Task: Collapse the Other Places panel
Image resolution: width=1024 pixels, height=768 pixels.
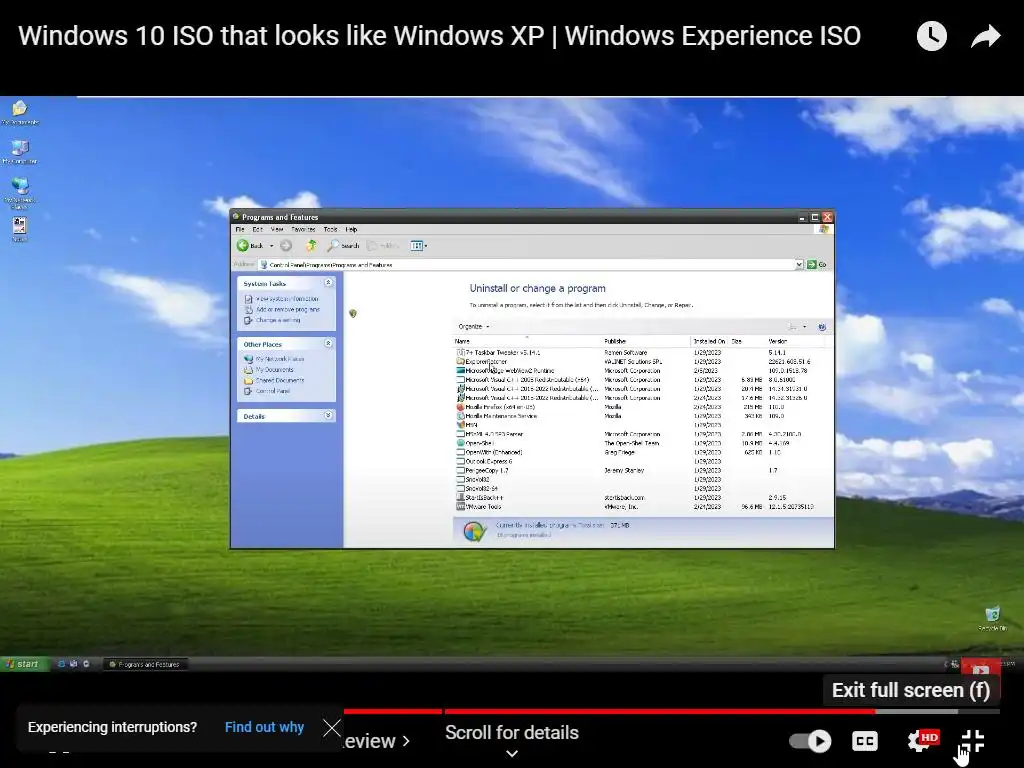Action: pos(328,344)
